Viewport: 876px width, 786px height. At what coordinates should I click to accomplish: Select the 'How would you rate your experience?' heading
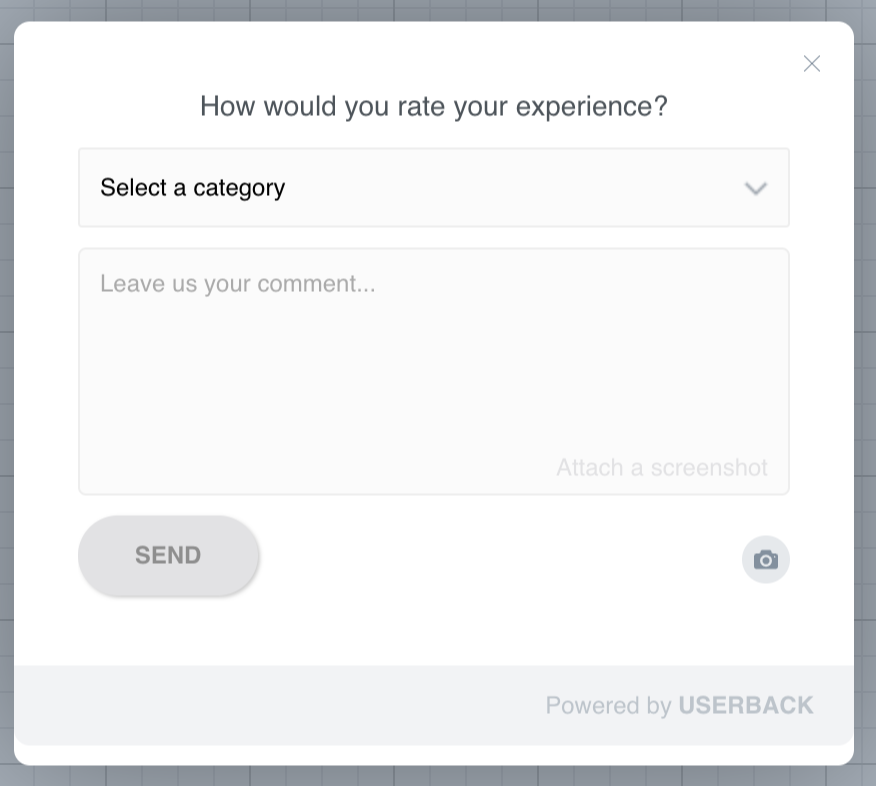[x=434, y=106]
